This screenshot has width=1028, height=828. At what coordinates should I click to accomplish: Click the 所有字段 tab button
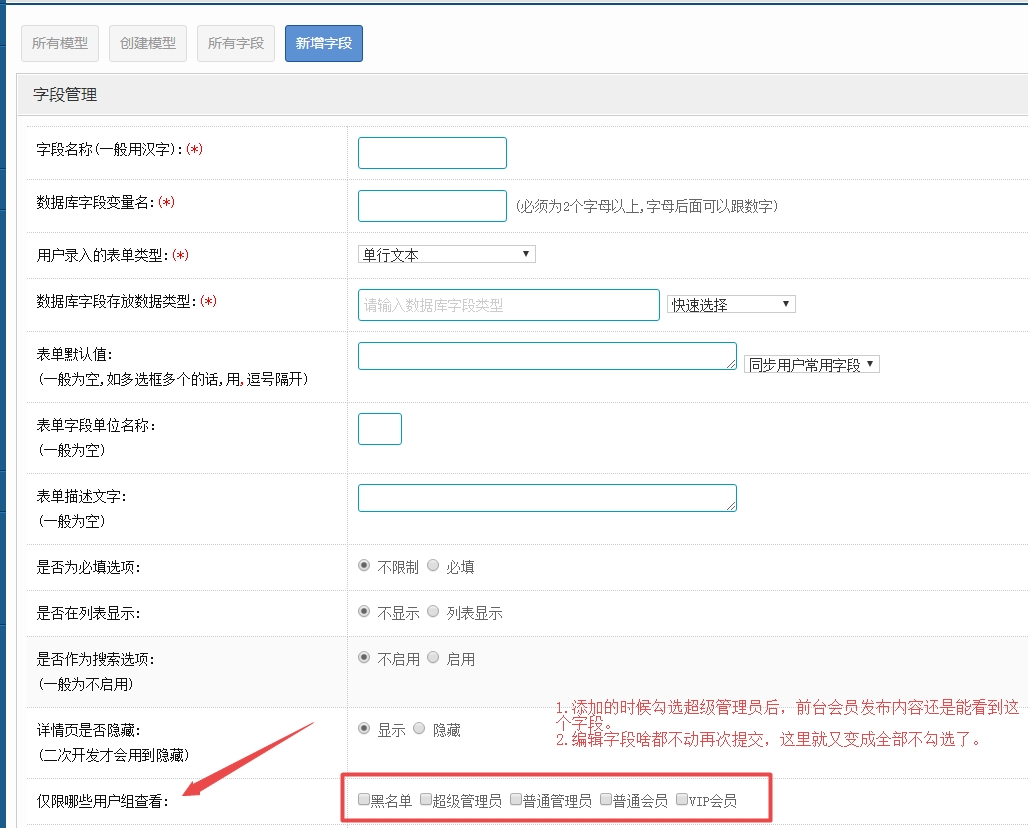(x=236, y=44)
